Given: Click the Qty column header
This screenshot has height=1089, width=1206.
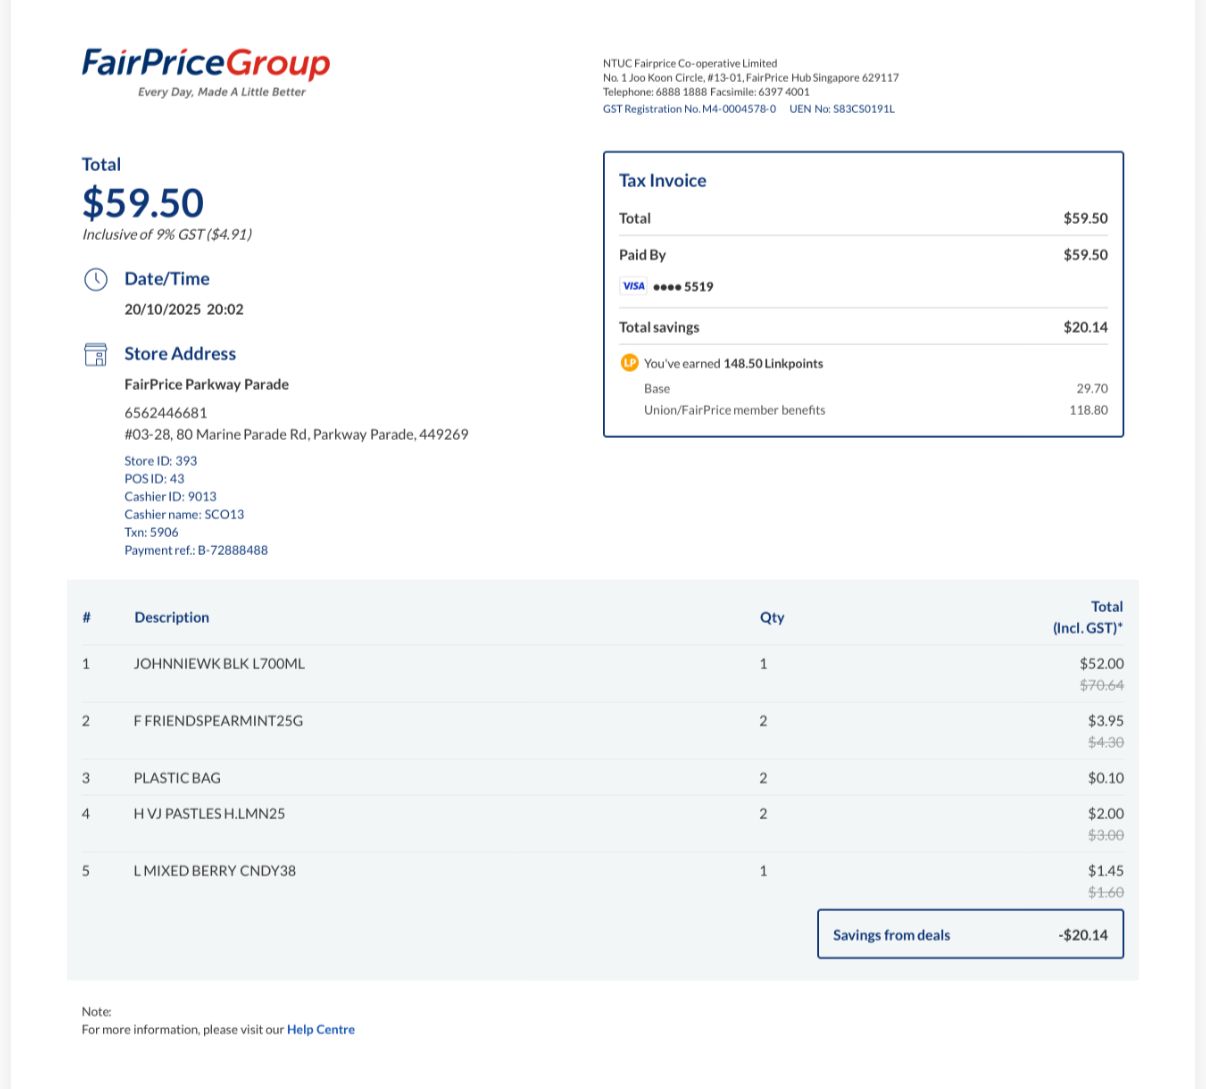Looking at the screenshot, I should [x=772, y=617].
